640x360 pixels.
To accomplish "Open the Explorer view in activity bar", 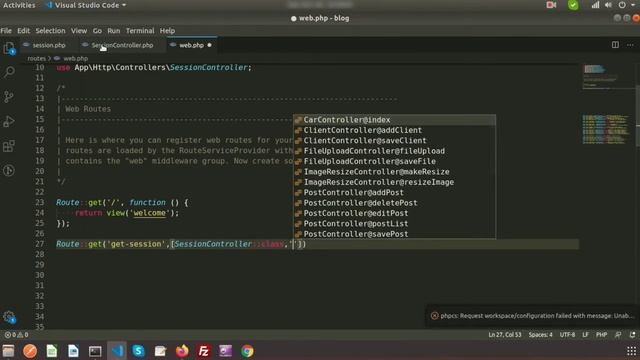I will click(x=9, y=49).
